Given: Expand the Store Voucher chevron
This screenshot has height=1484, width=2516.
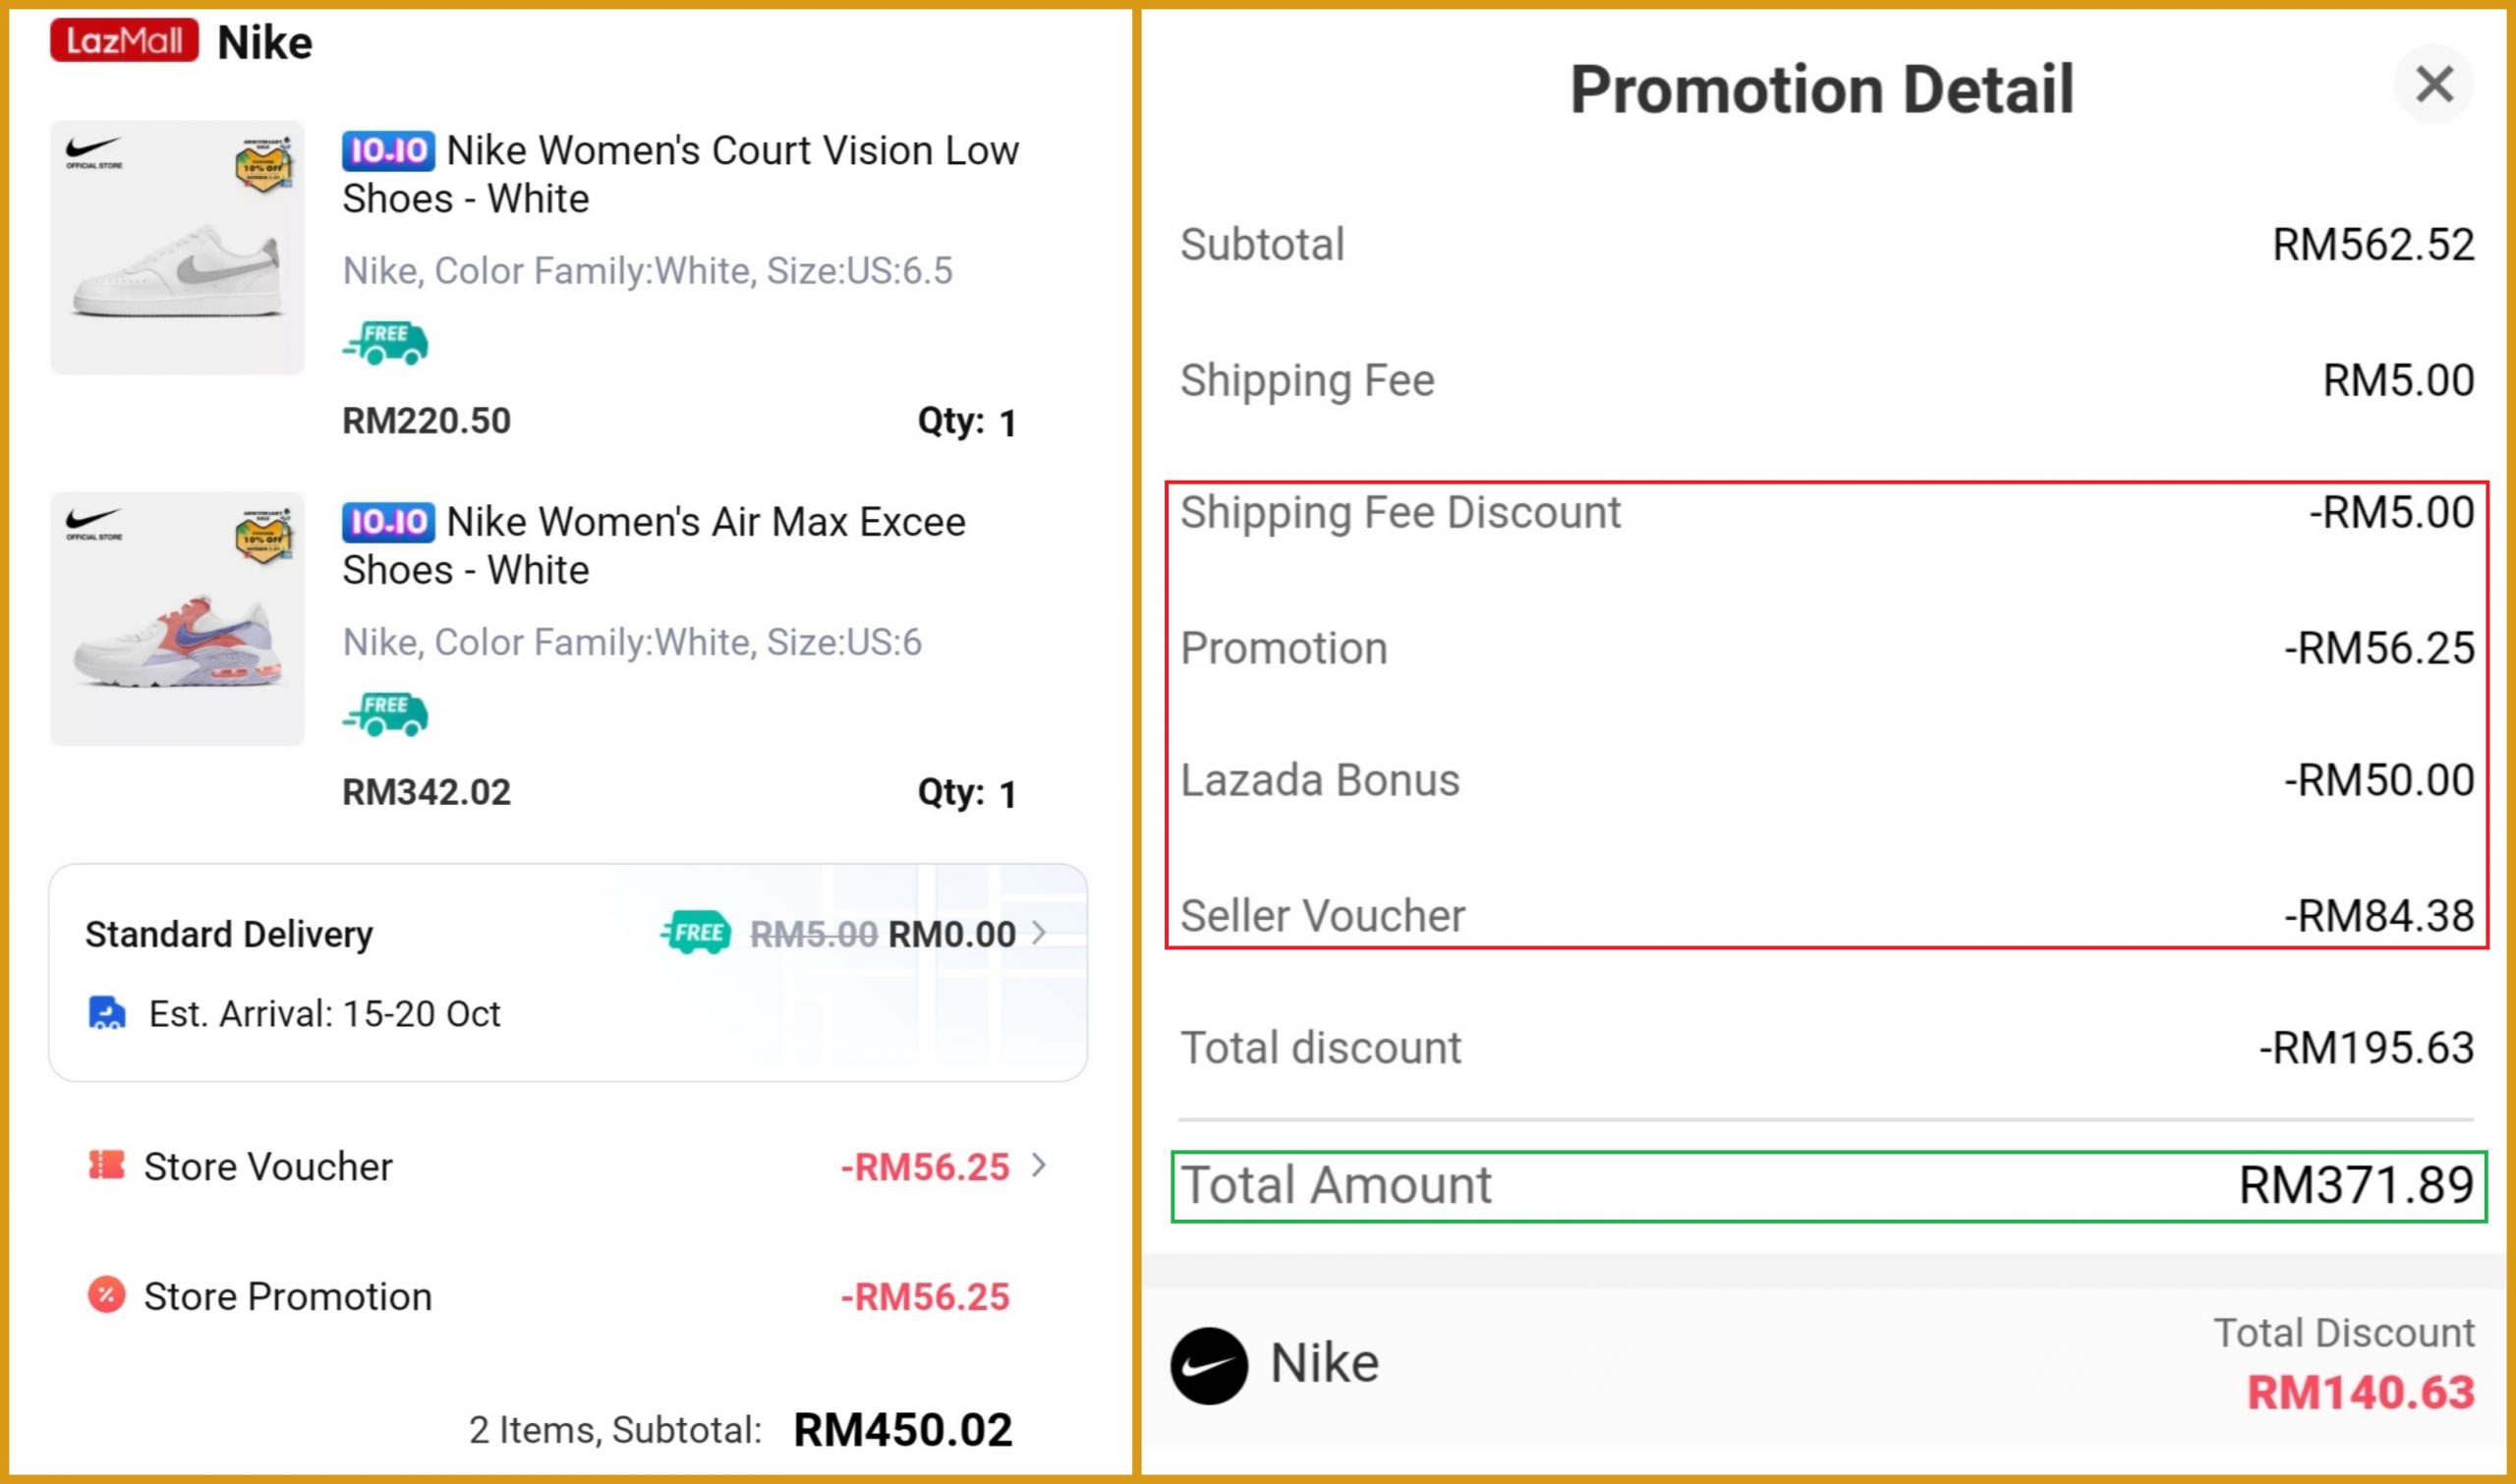Looking at the screenshot, I should coord(1040,1165).
